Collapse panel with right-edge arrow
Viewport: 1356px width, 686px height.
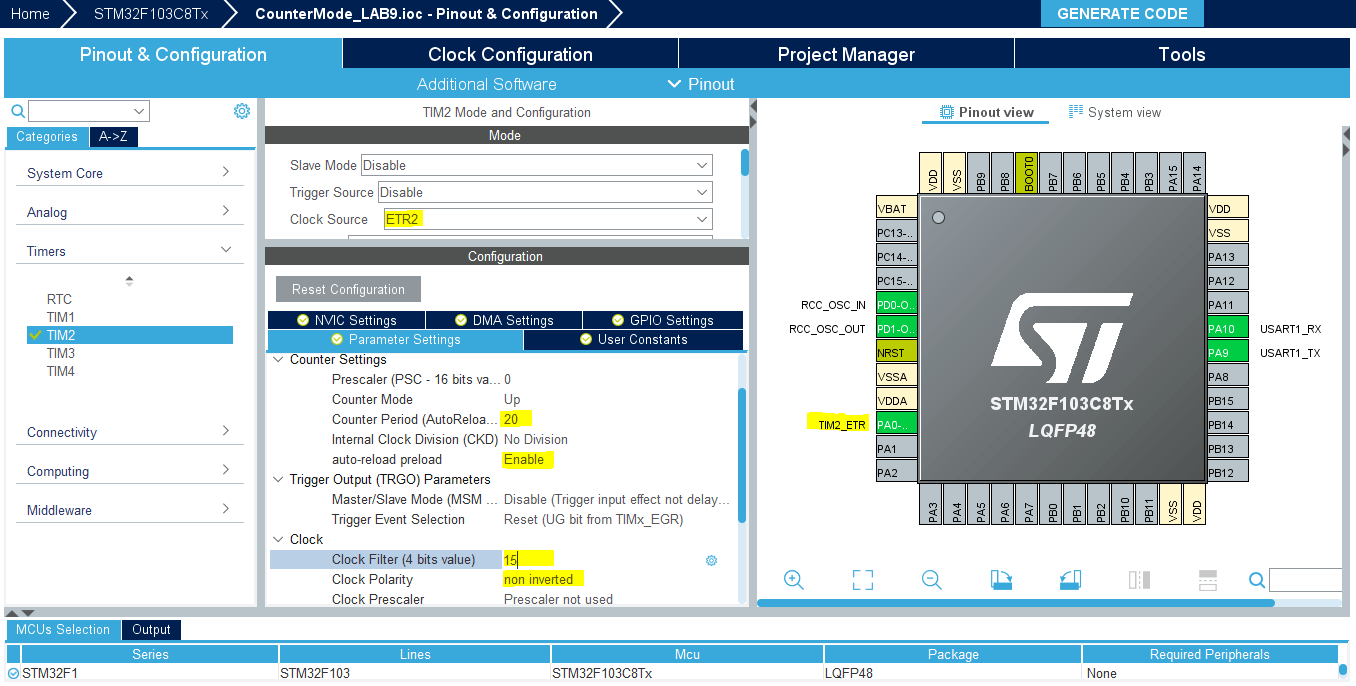[1345, 148]
